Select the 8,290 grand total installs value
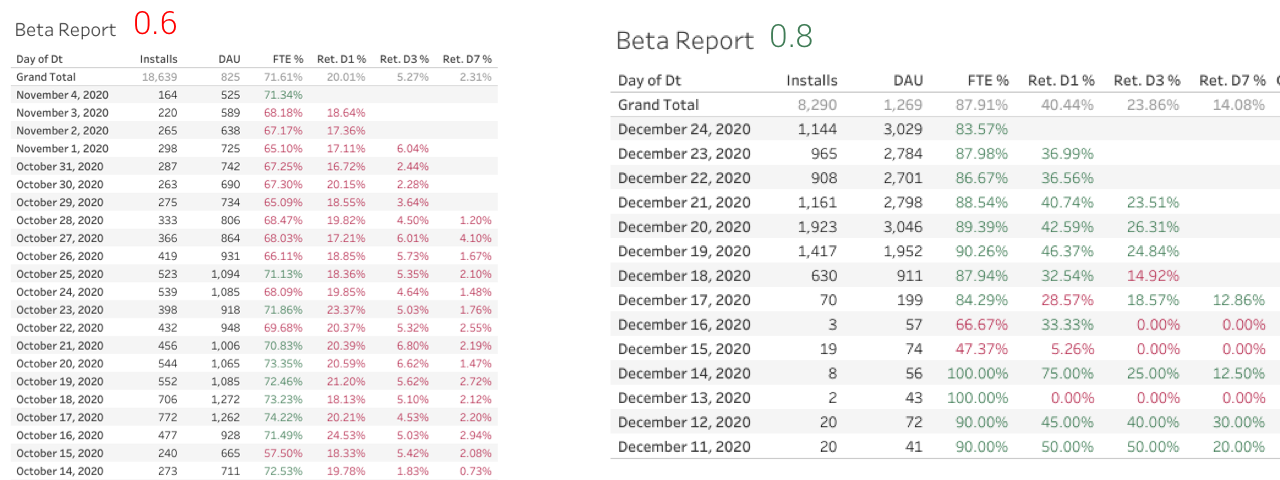 point(815,105)
